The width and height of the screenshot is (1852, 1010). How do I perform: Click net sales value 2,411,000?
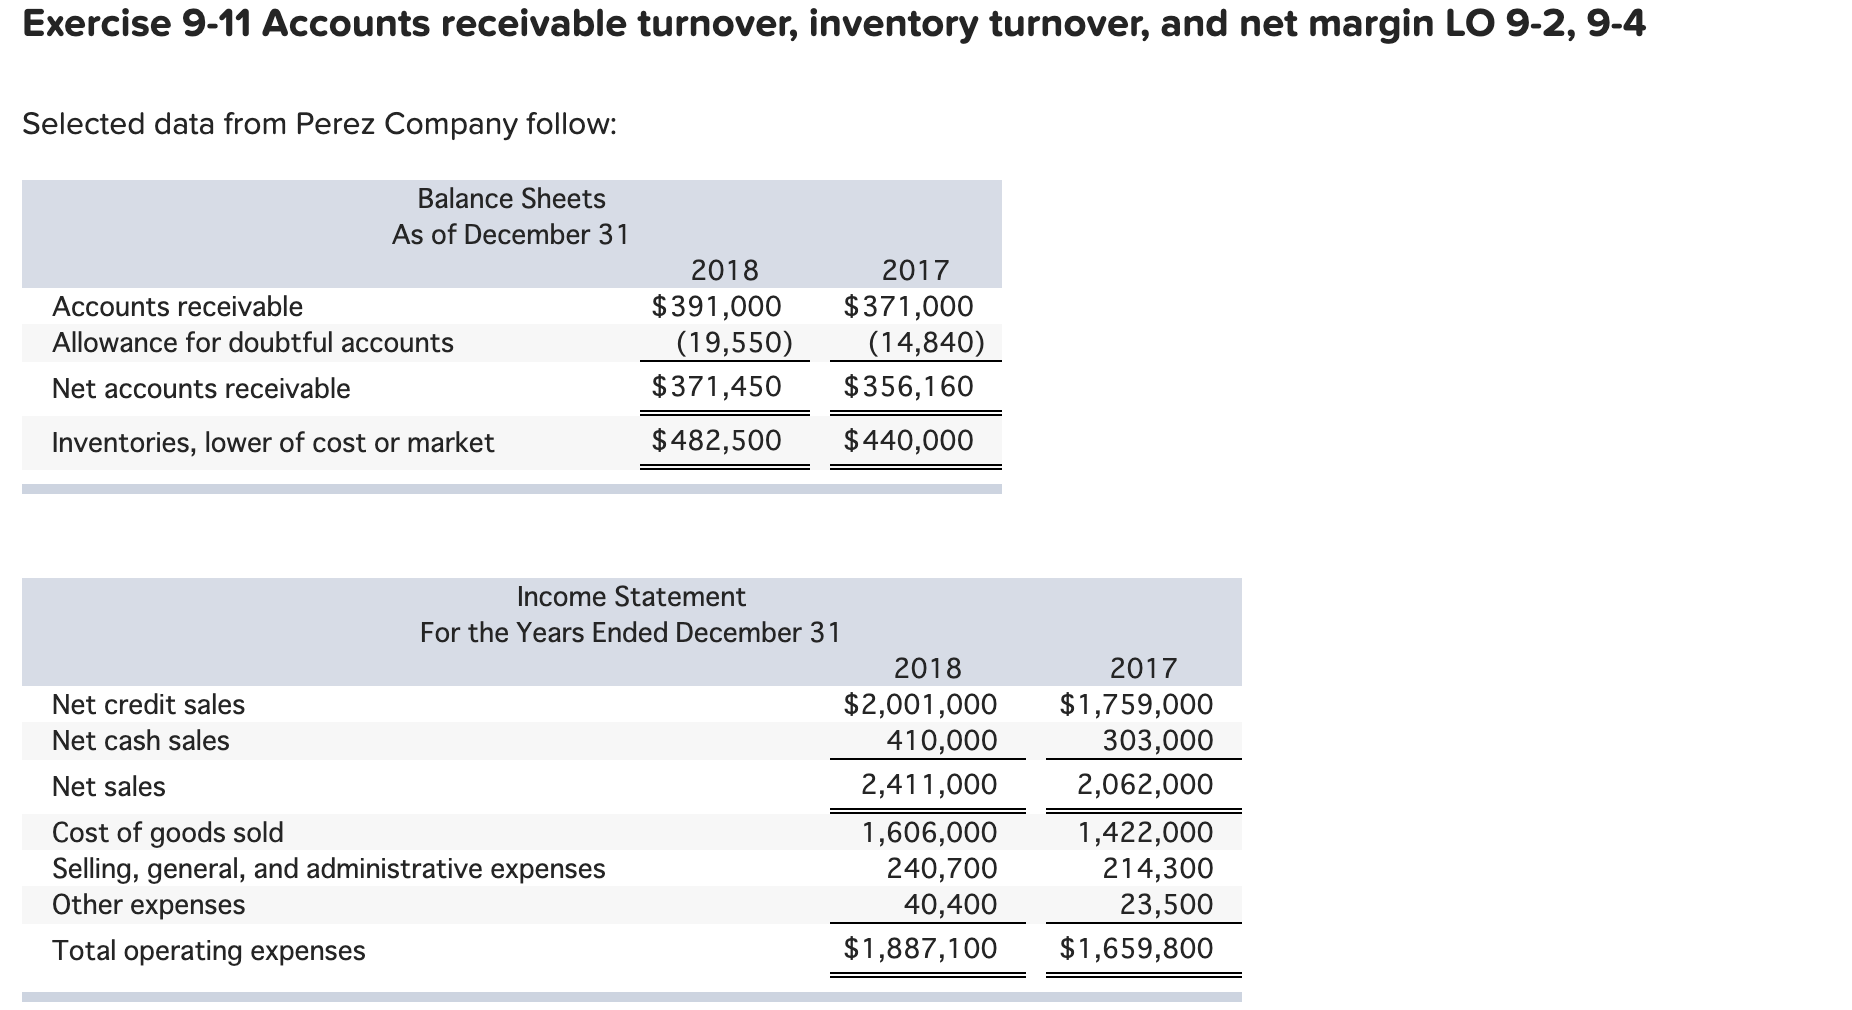pos(929,784)
